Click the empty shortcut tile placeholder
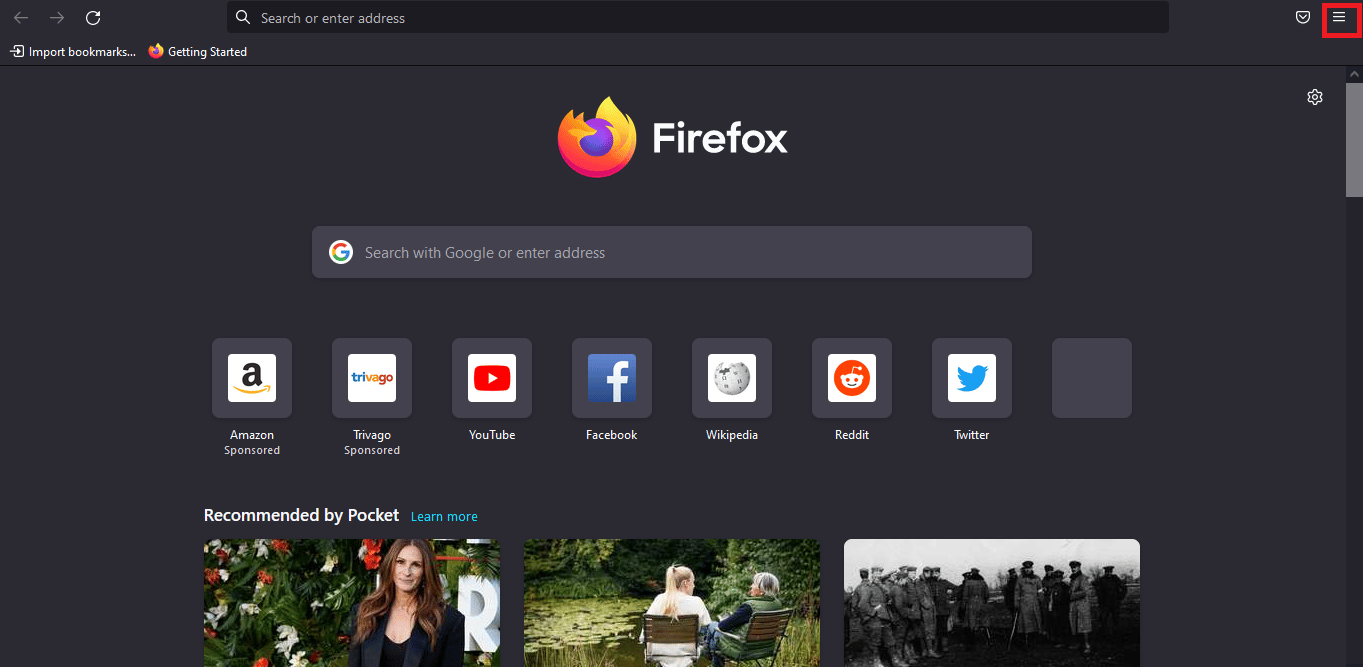The width and height of the screenshot is (1363, 667). coord(1092,378)
